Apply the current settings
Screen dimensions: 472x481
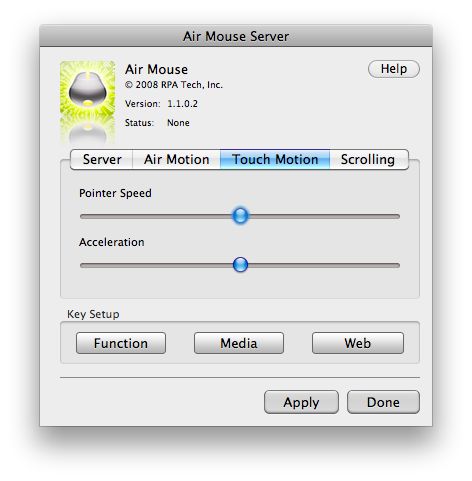301,402
